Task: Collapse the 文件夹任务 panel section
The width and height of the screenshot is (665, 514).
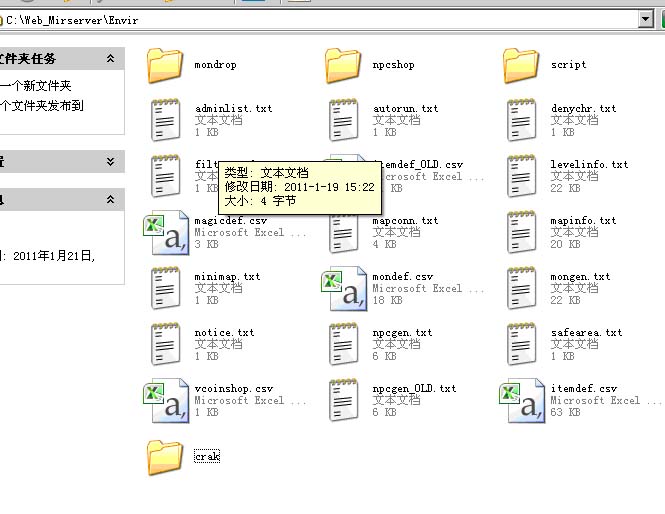Action: coord(110,59)
